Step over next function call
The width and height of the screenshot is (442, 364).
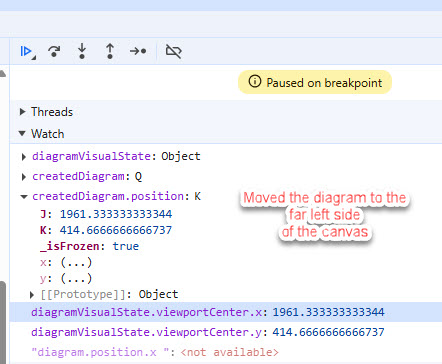pyautogui.click(x=54, y=51)
